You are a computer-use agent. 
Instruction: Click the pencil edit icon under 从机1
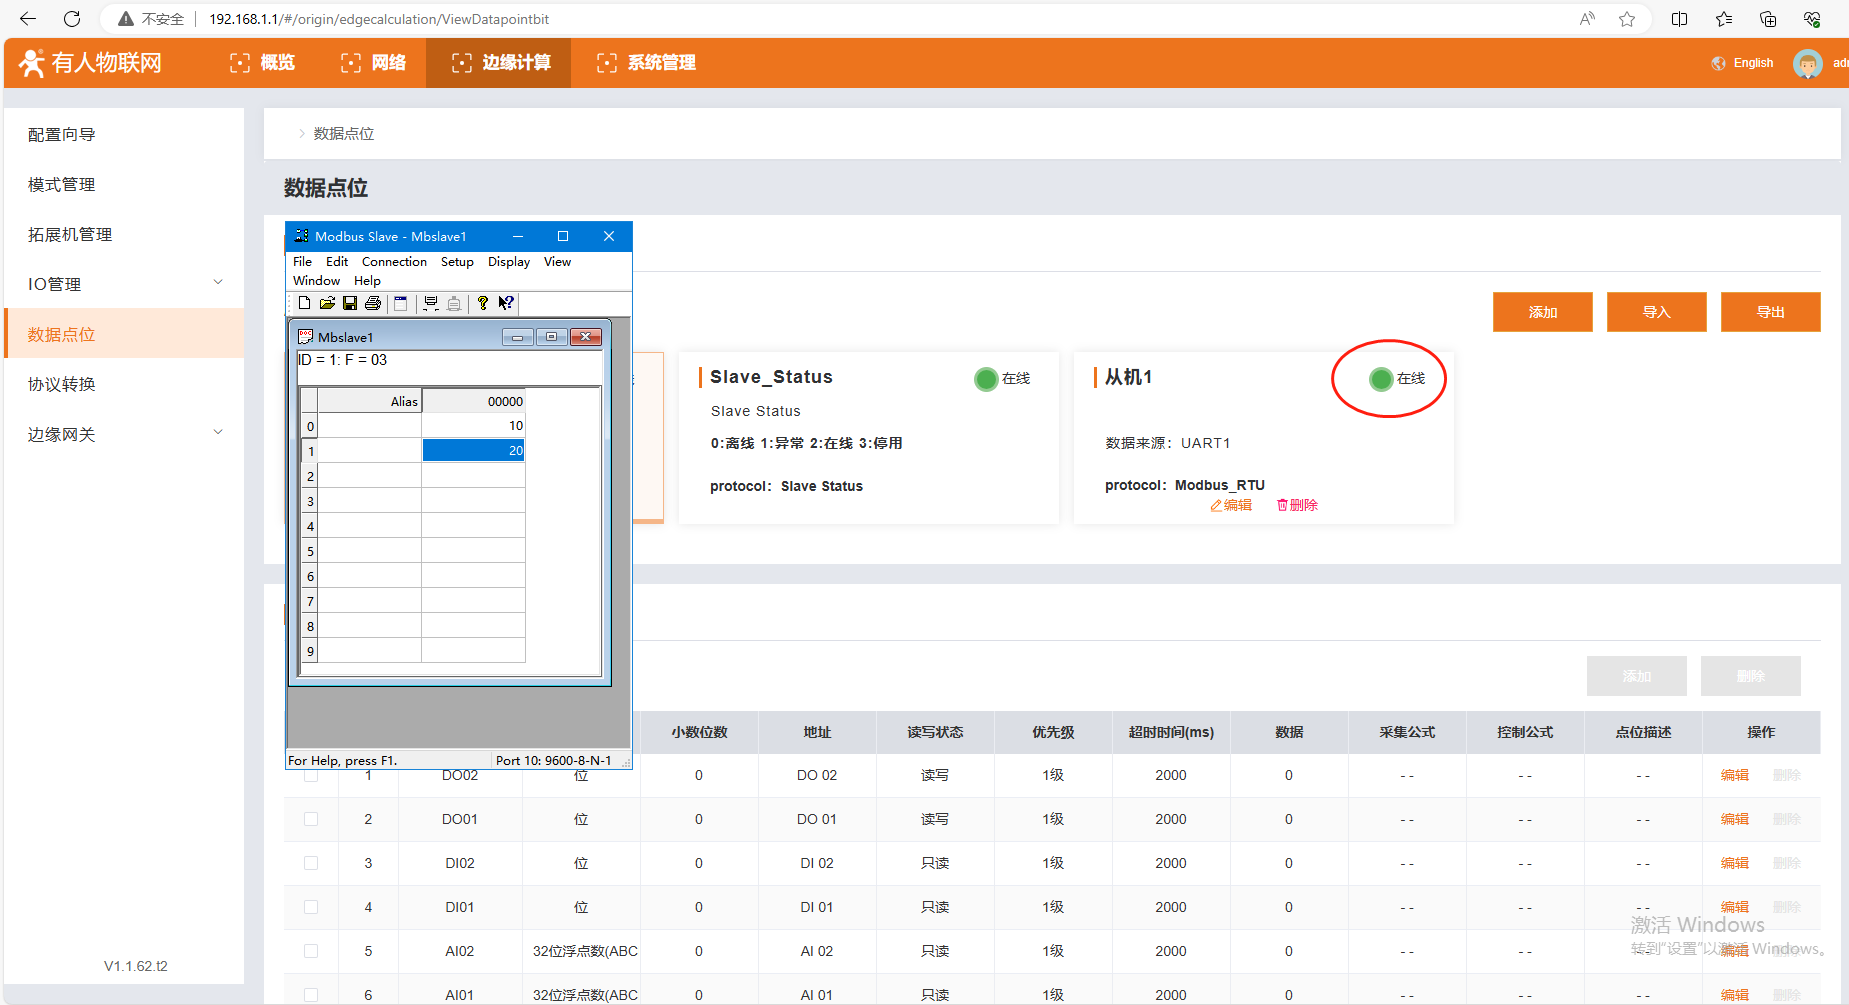pyautogui.click(x=1231, y=505)
